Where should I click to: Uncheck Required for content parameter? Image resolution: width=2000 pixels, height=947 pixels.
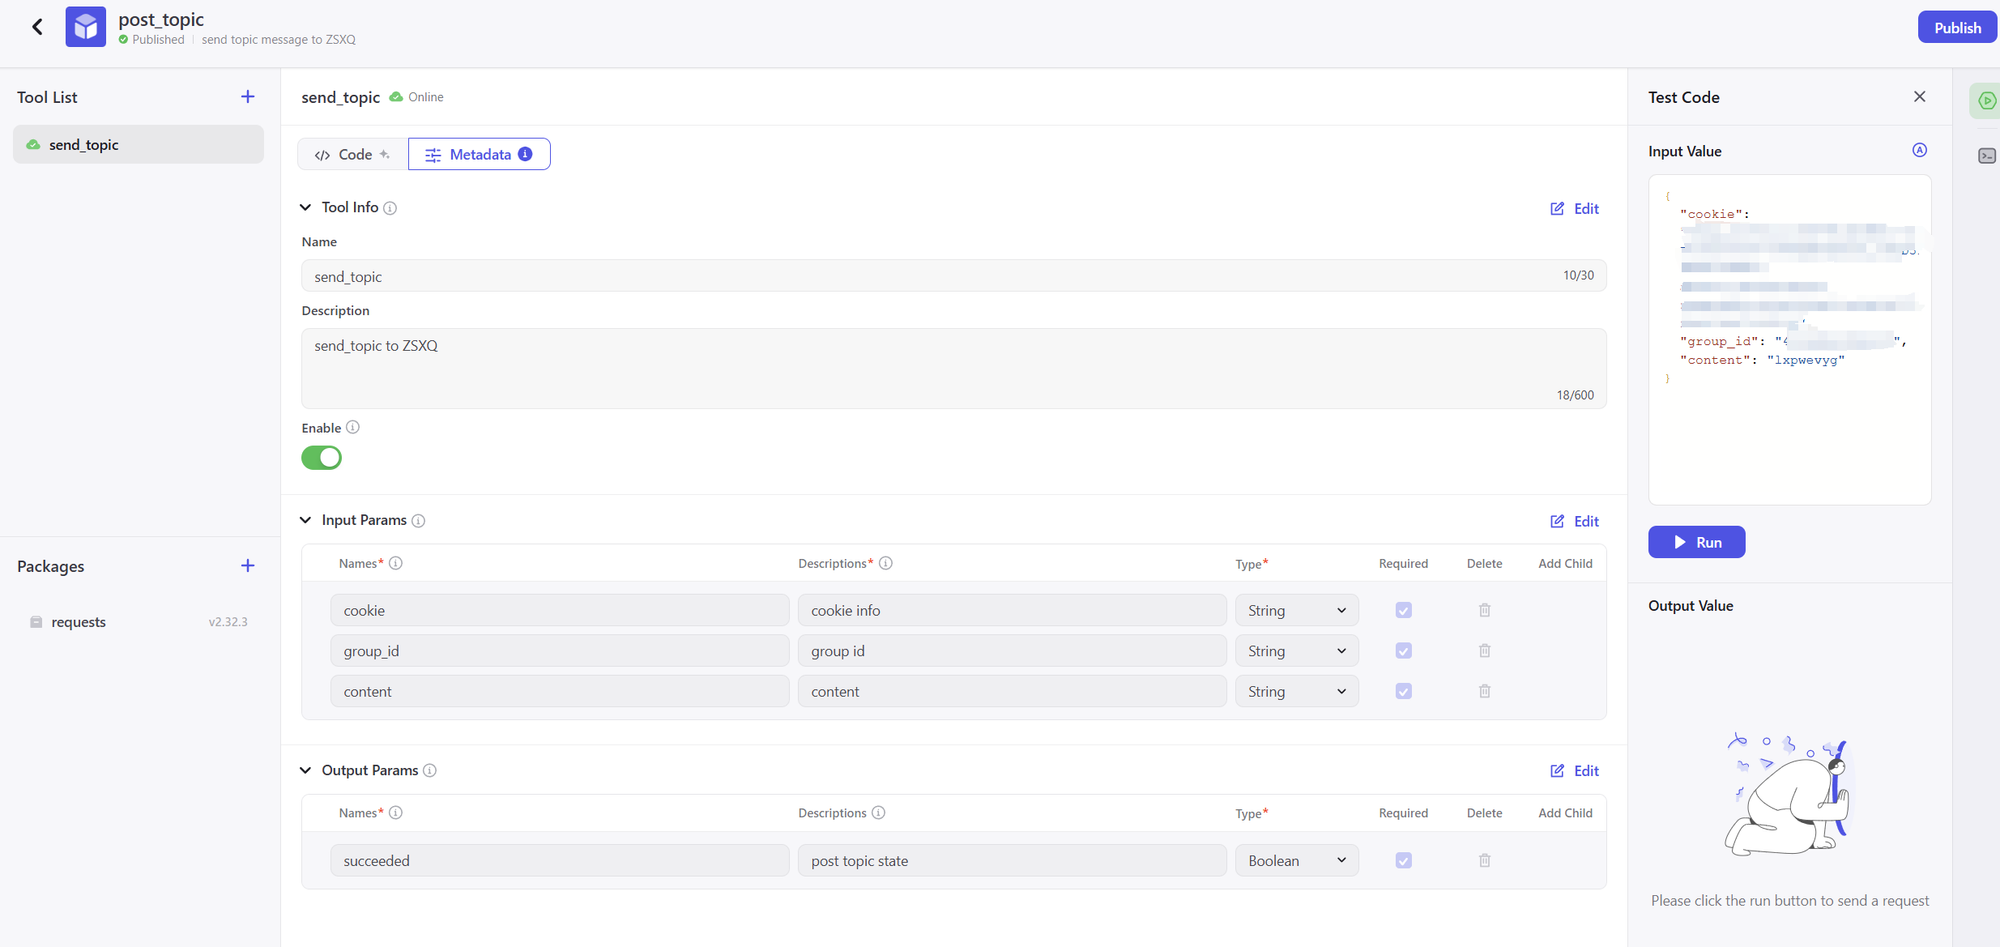click(1403, 691)
